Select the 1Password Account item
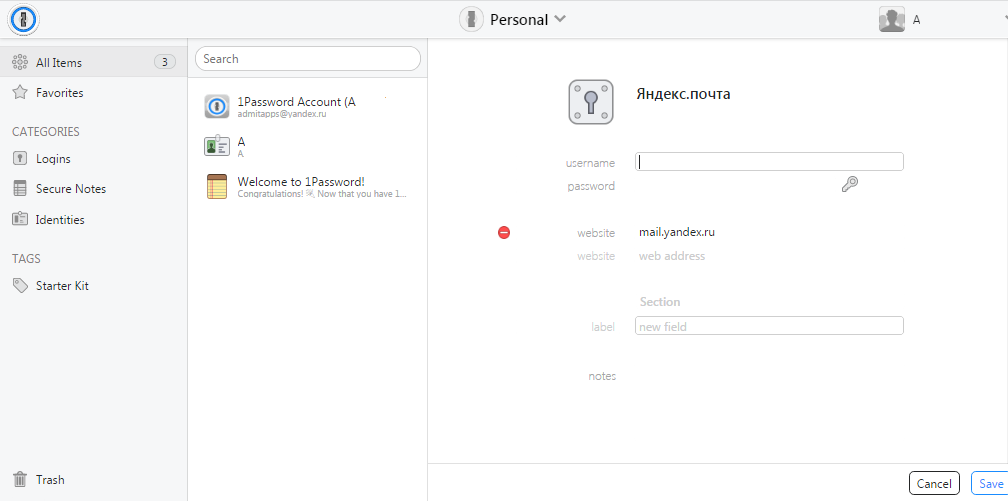The width and height of the screenshot is (1008, 501). [307, 107]
